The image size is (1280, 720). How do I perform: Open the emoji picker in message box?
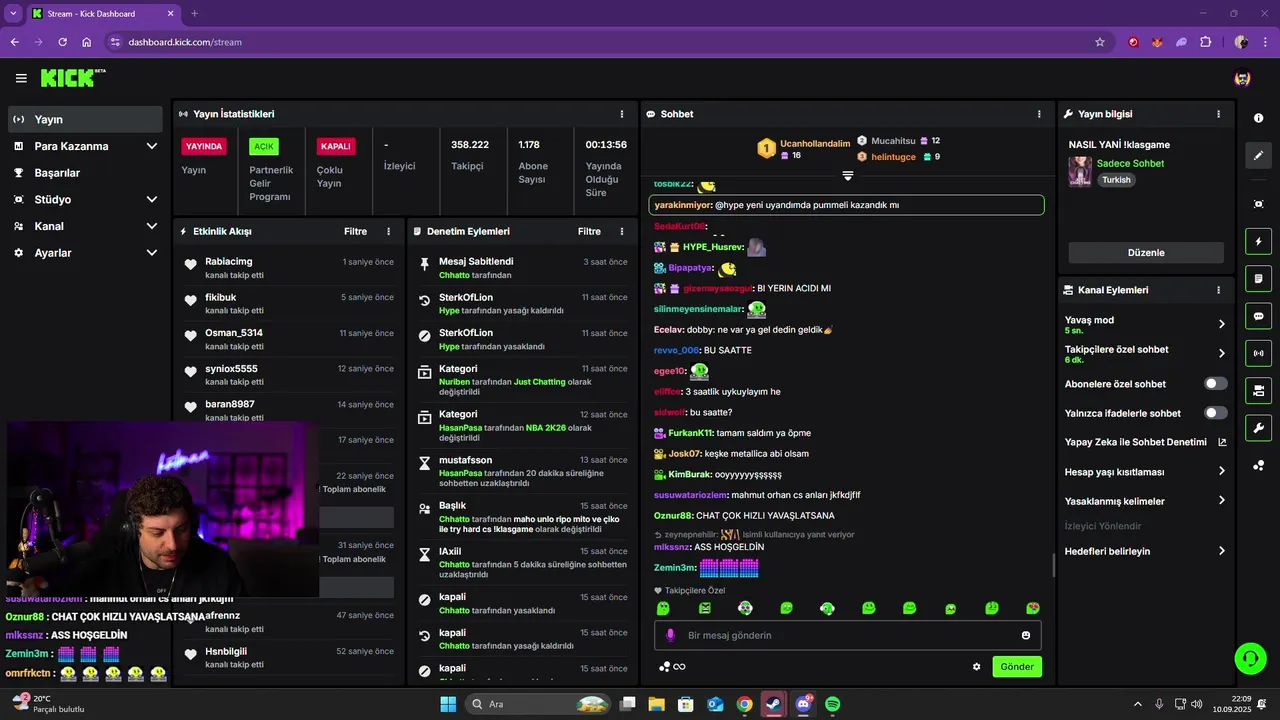1026,635
